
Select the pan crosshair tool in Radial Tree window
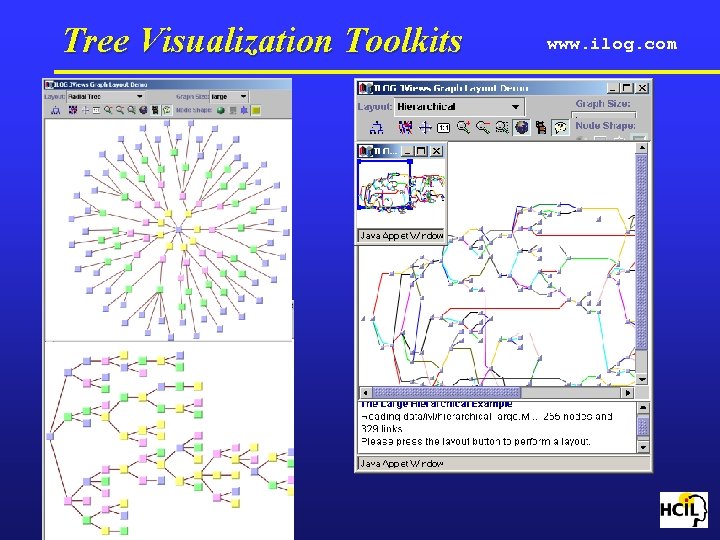[x=85, y=110]
